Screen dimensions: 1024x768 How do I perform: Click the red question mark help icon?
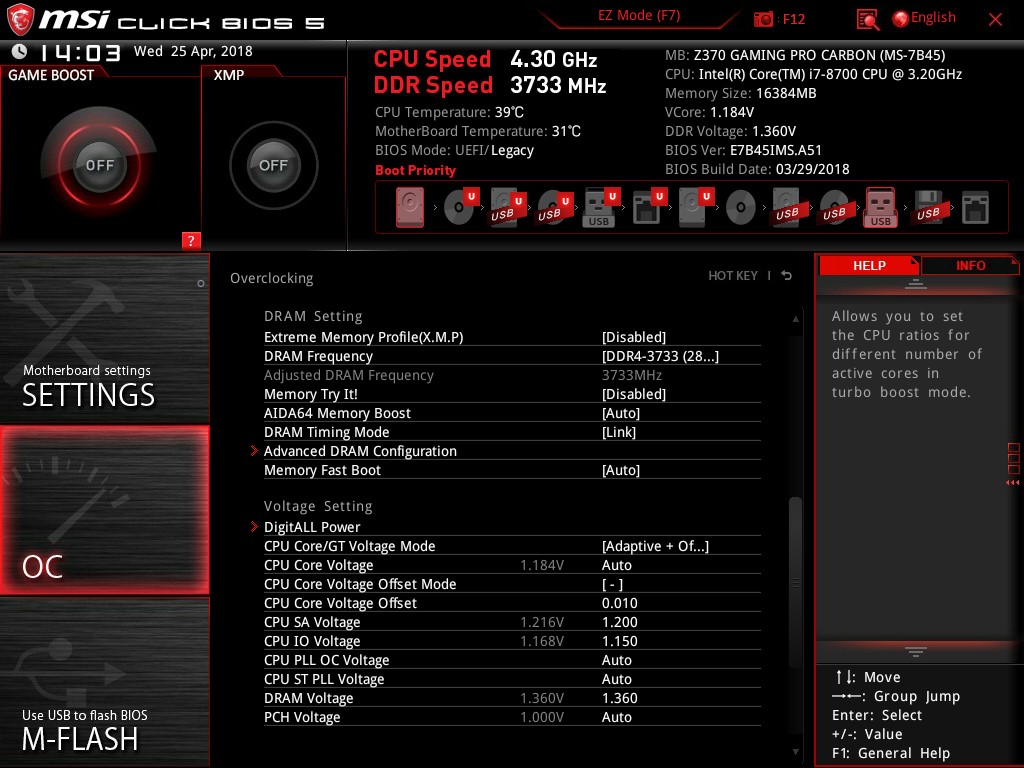pos(191,240)
